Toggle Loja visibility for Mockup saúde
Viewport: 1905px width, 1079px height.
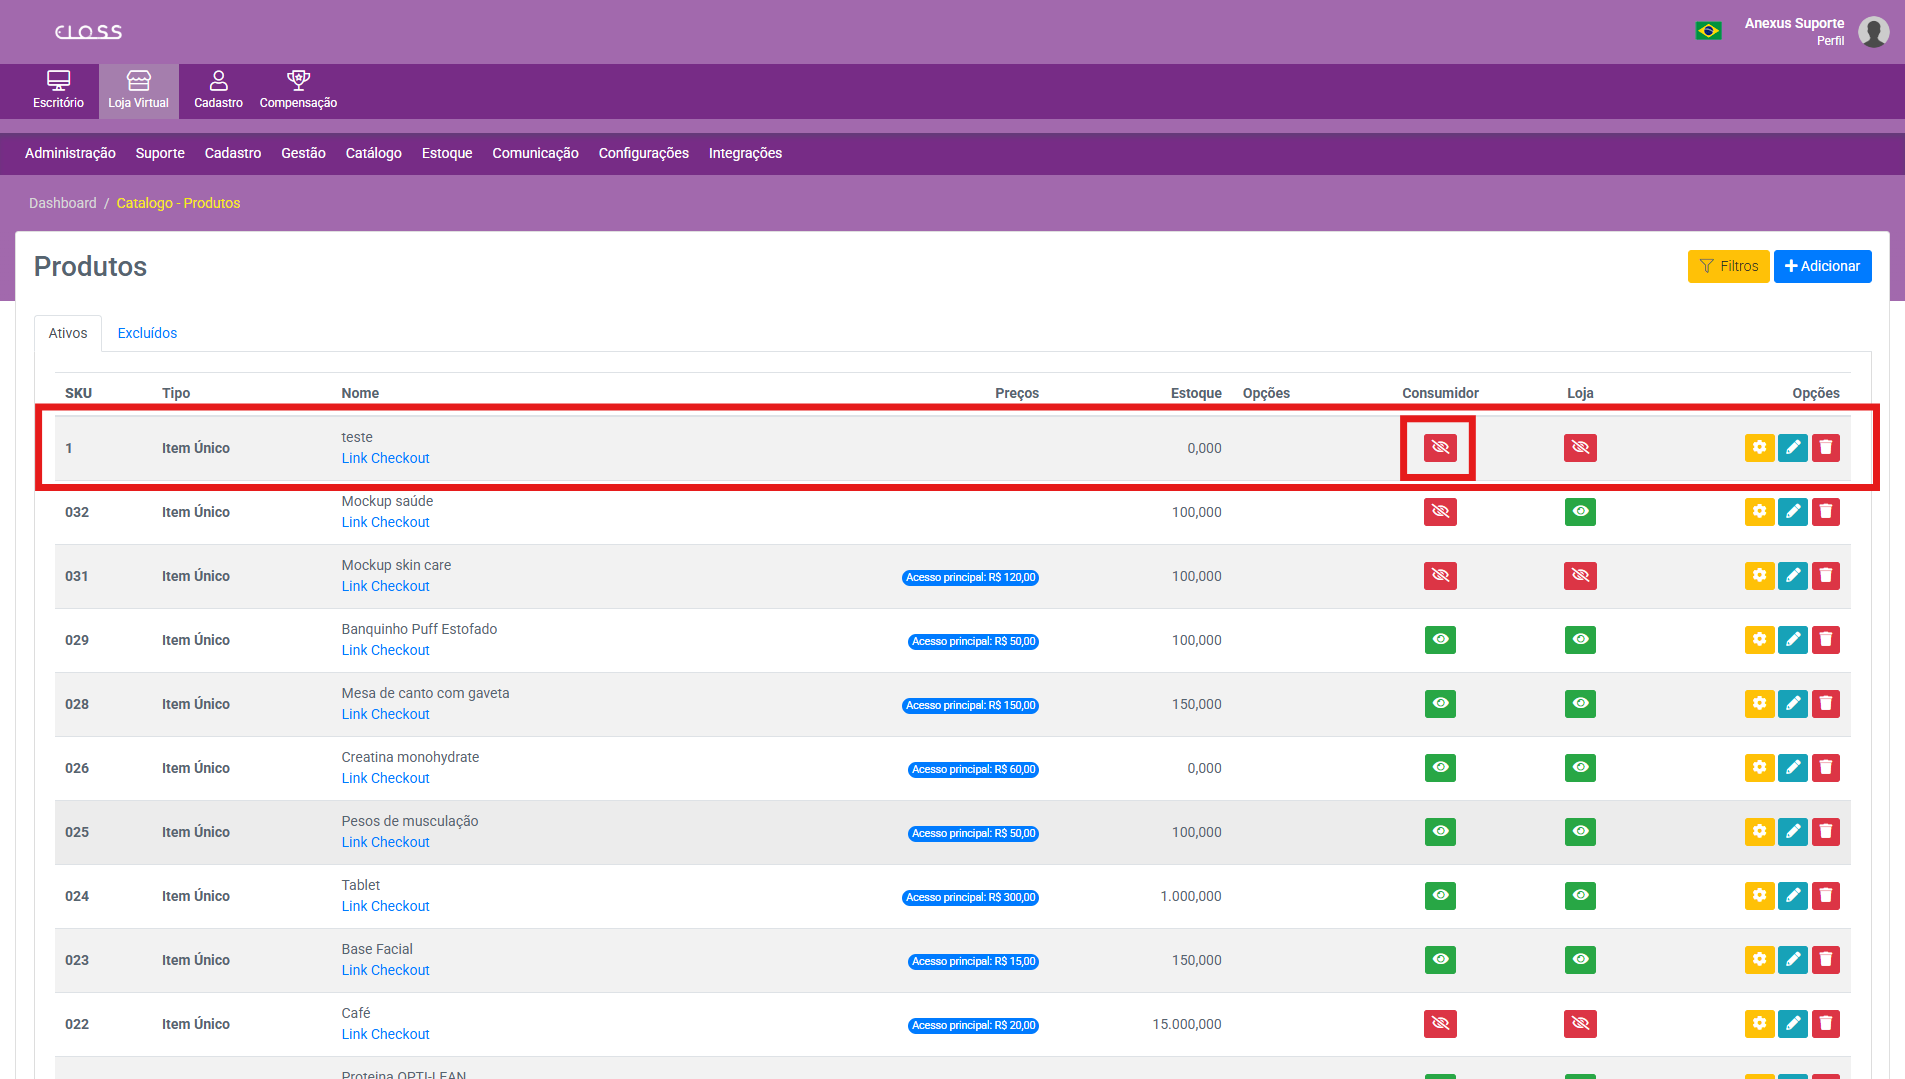(1580, 512)
